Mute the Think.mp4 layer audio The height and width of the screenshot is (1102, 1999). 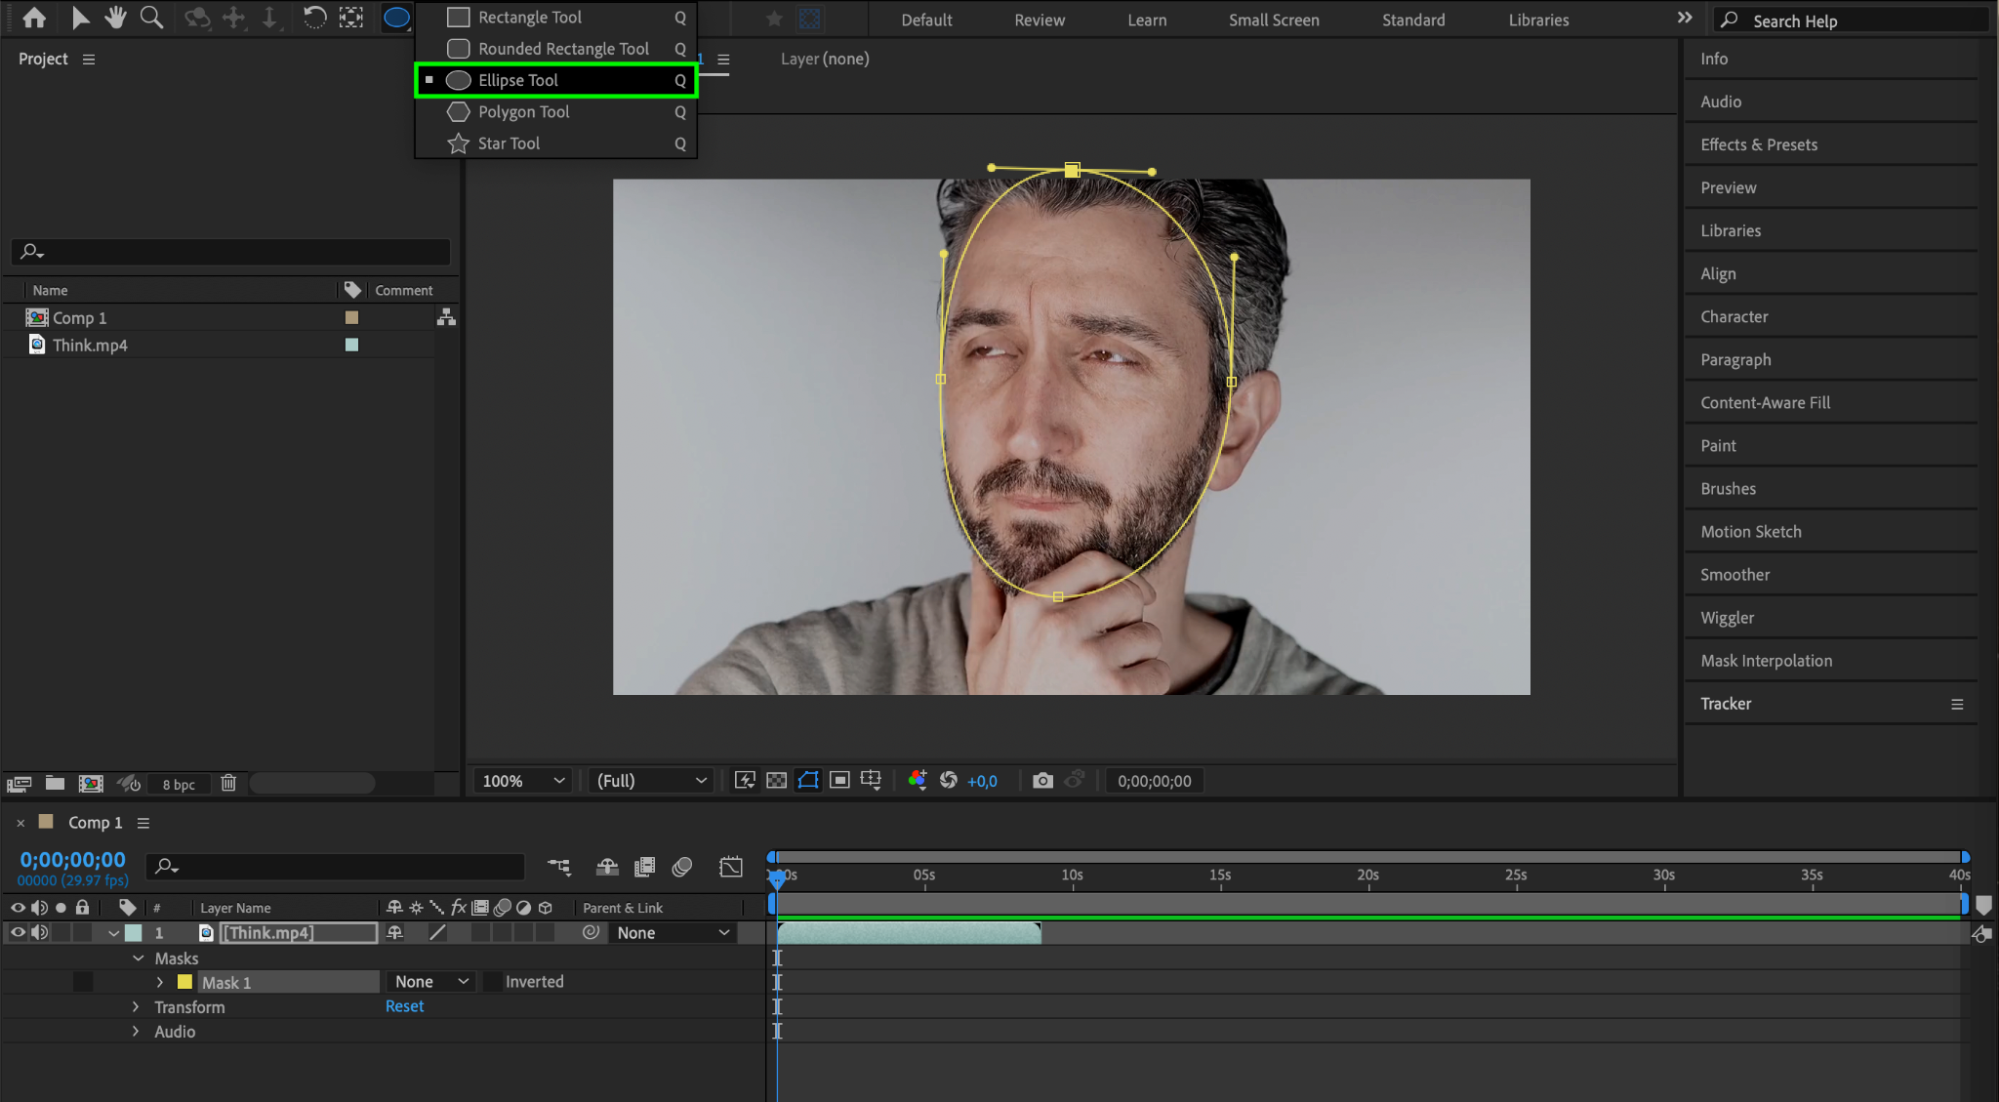[x=40, y=932]
